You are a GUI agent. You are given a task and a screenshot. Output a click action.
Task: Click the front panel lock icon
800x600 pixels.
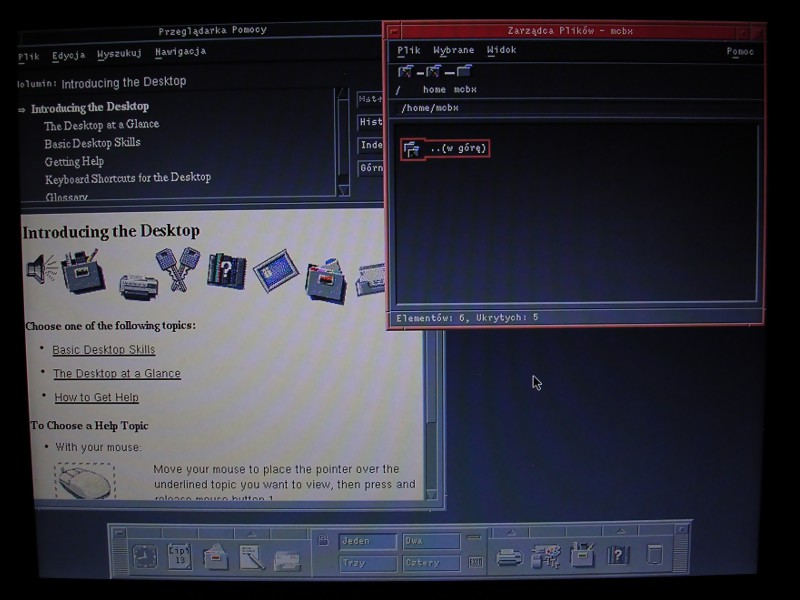[323, 541]
